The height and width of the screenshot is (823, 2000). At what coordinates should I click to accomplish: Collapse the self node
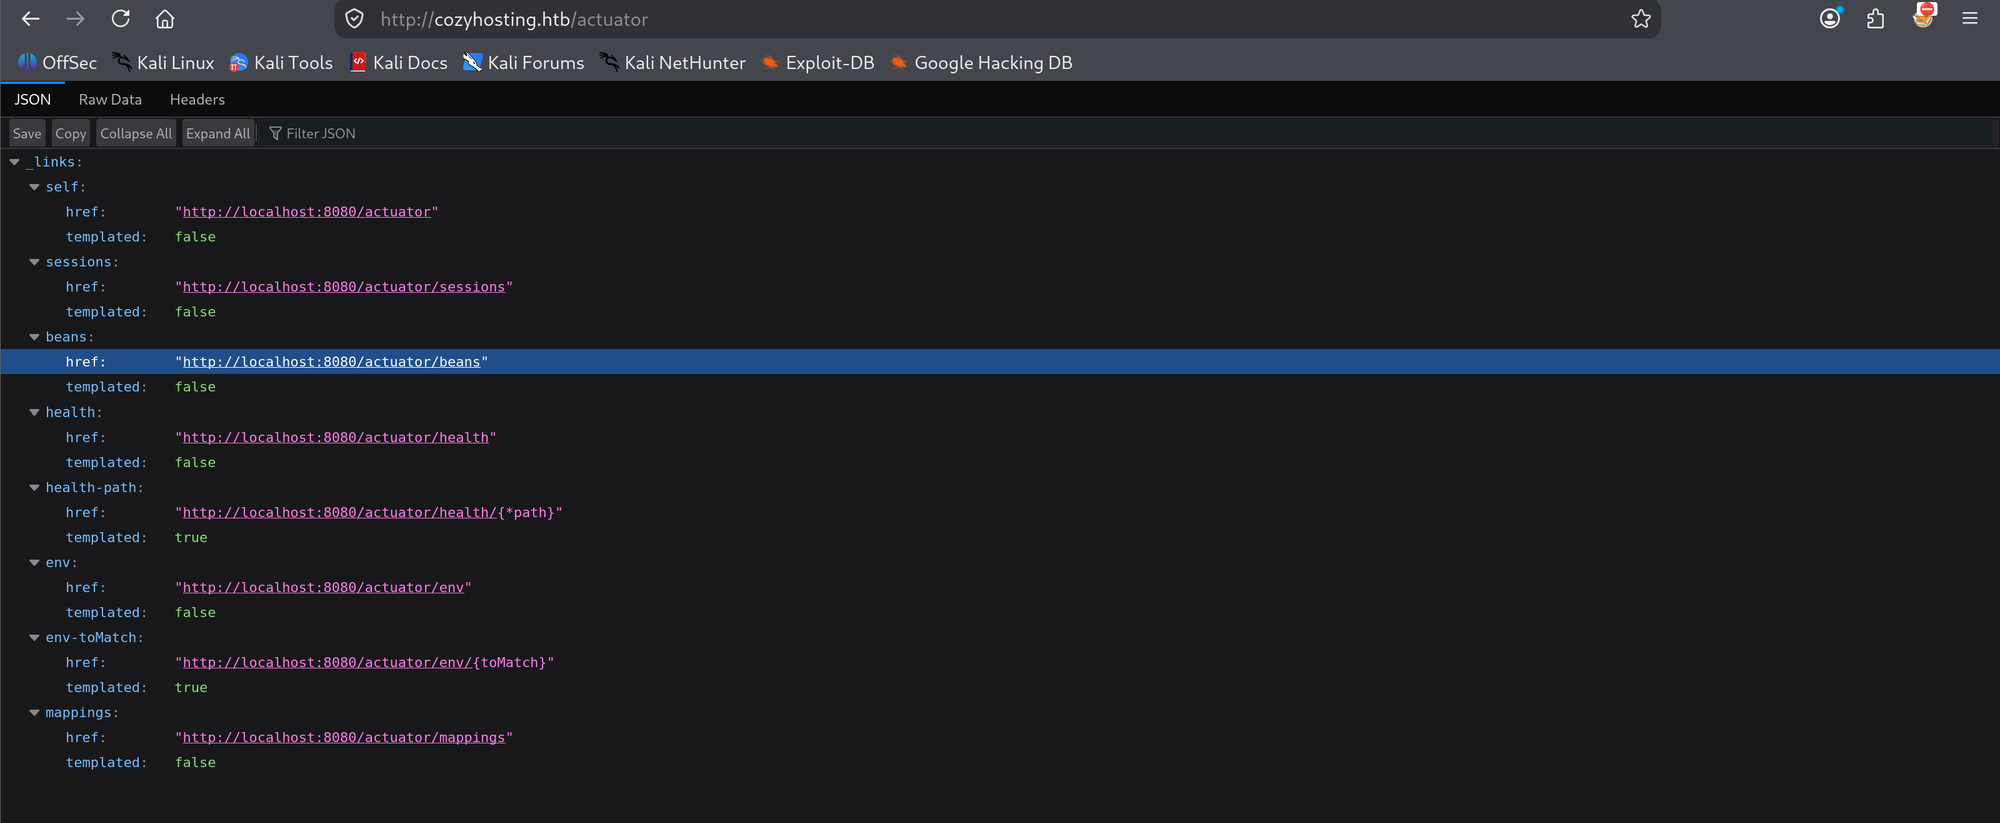click(34, 187)
